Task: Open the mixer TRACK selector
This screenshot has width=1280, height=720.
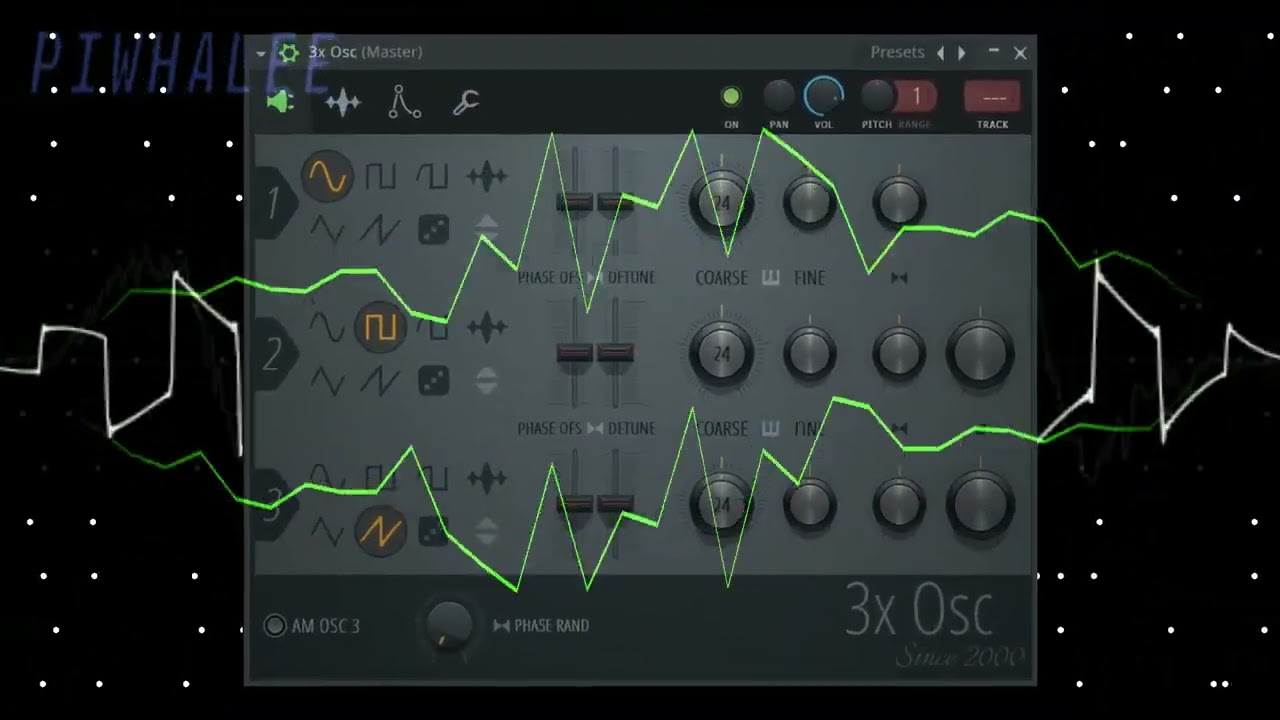Action: coord(993,97)
